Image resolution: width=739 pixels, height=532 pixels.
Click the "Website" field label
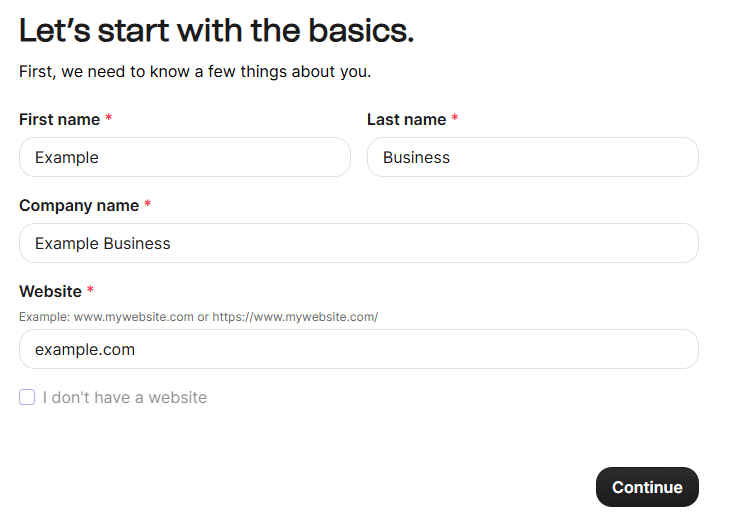pyautogui.click(x=50, y=291)
